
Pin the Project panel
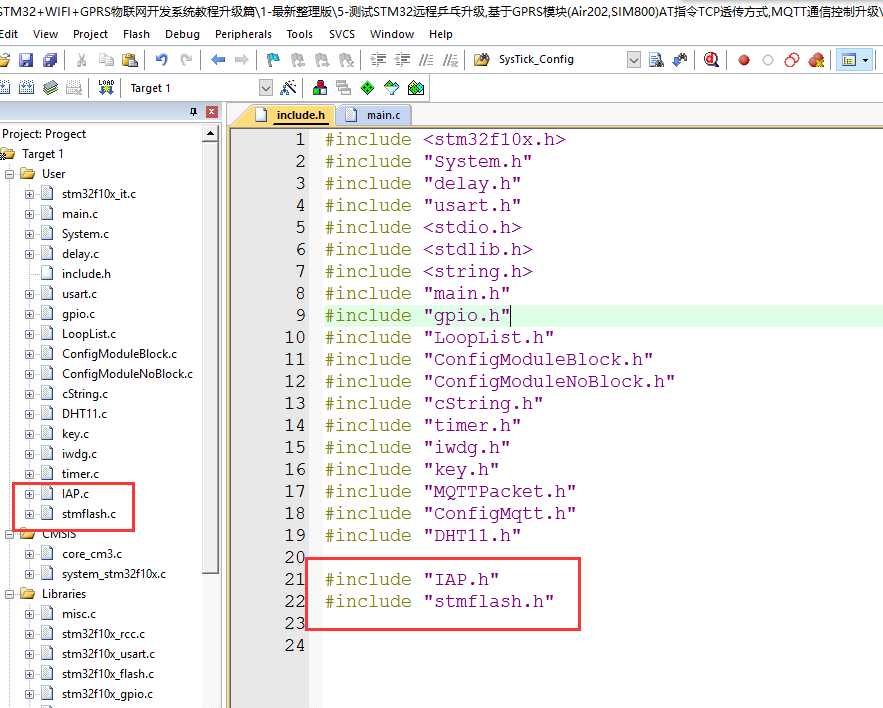[x=194, y=112]
